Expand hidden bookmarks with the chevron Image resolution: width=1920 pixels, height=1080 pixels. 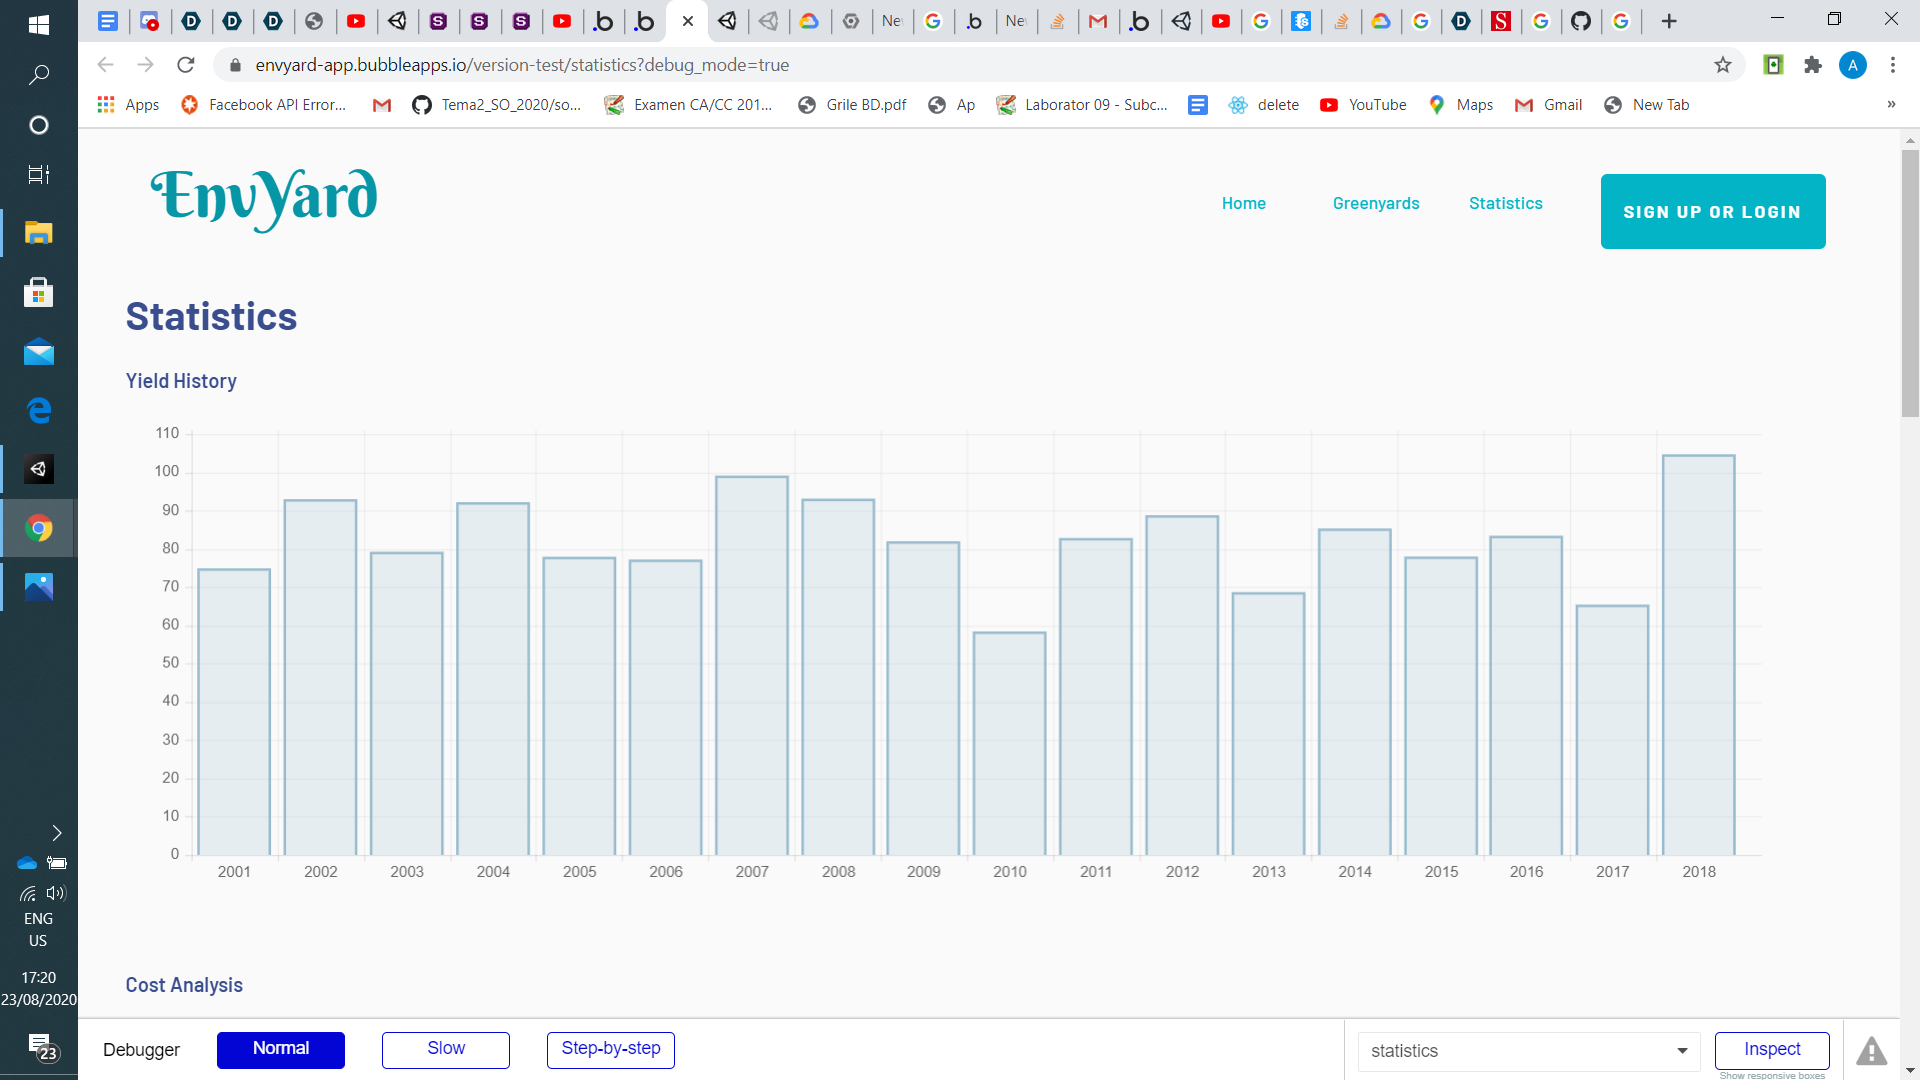(1891, 105)
